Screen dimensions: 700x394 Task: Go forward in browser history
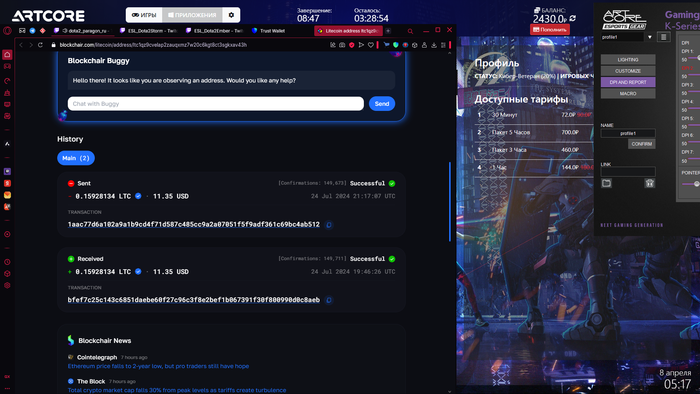[31, 45]
